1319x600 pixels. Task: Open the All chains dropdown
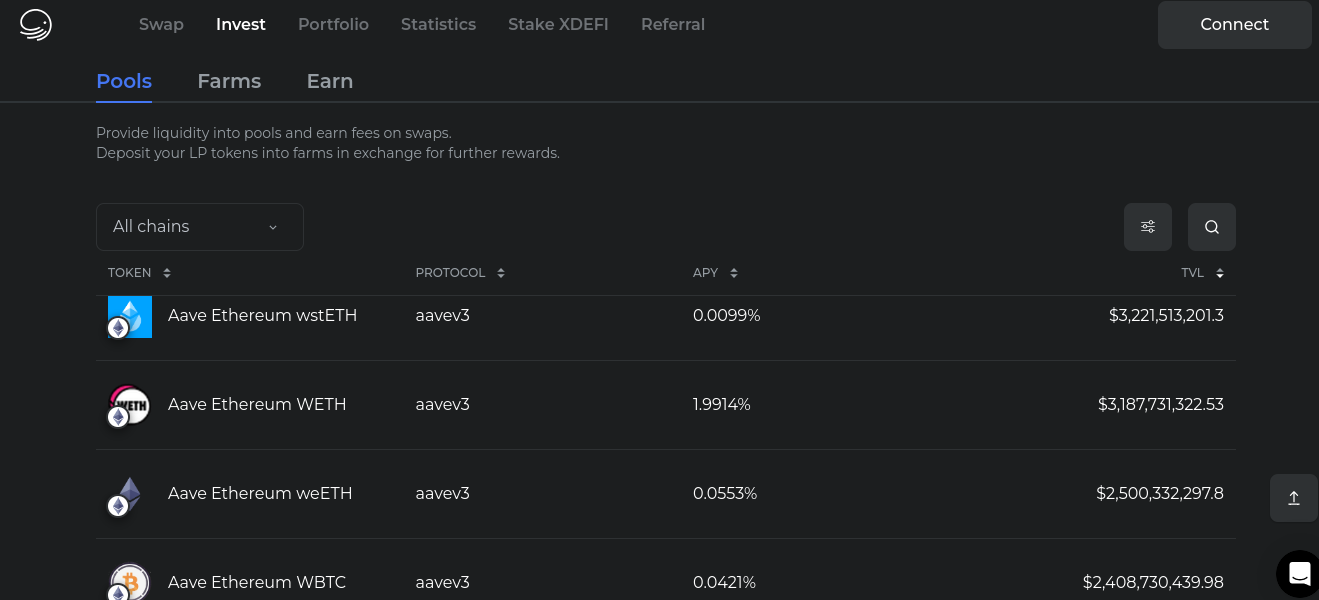tap(199, 227)
